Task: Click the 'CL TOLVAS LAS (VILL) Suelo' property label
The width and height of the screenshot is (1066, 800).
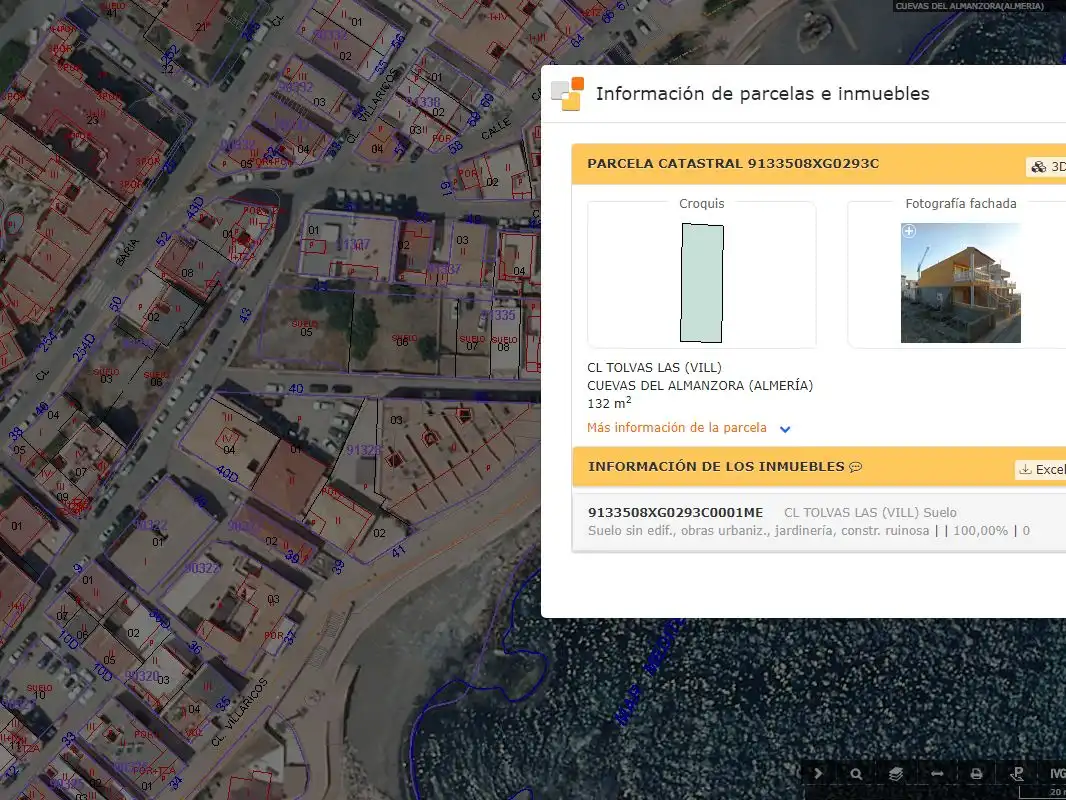Action: [870, 512]
